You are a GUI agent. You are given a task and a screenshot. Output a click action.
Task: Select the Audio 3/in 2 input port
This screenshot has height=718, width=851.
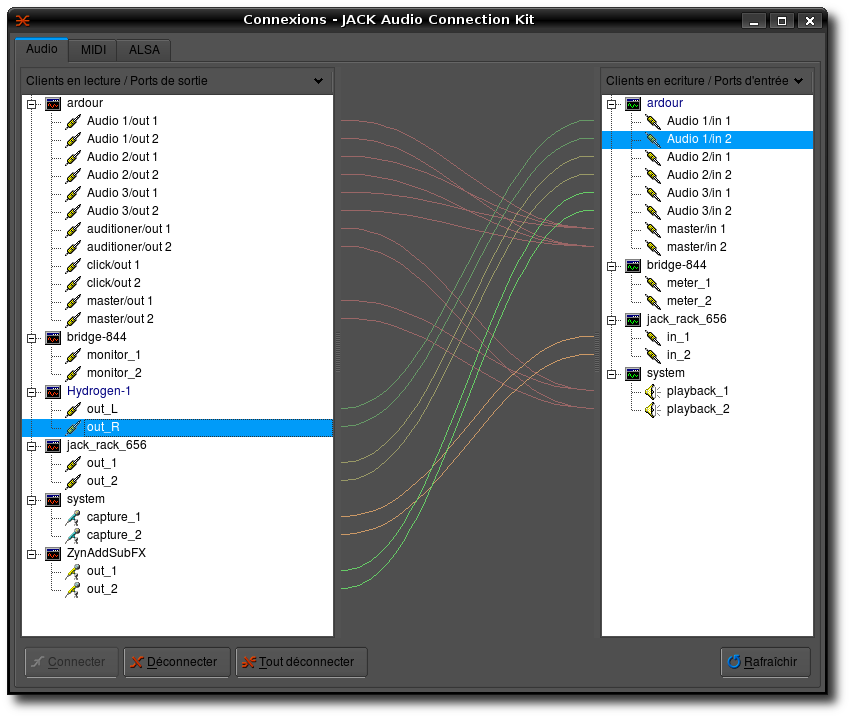point(699,211)
